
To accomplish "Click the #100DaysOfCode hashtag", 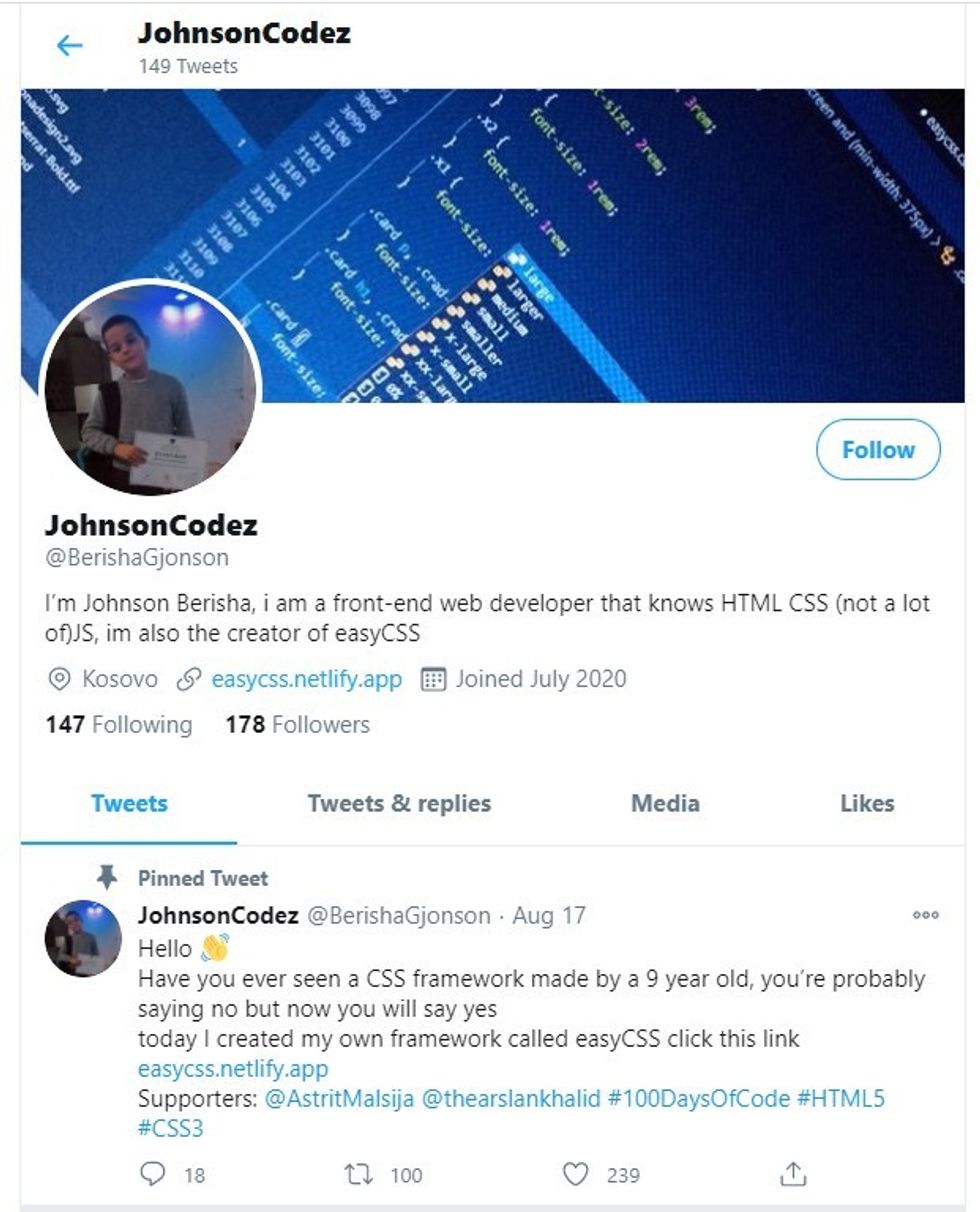I will pyautogui.click(x=698, y=1099).
